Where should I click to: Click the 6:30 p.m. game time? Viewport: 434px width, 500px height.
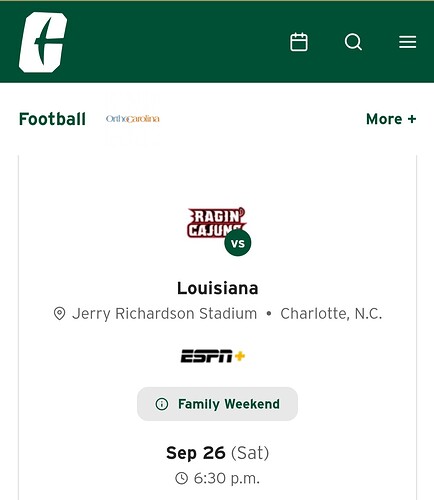click(x=227, y=478)
